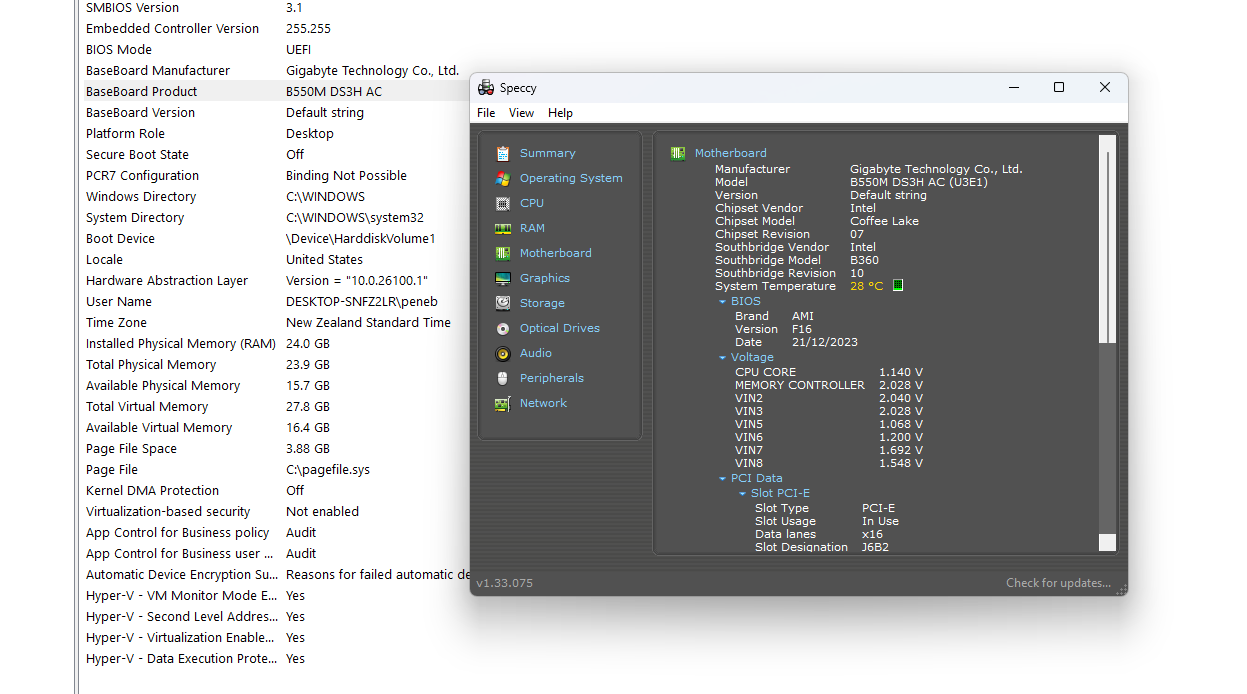Select the Automatic Device Encryption Support row
This screenshot has height=694, width=1247.
[x=275, y=574]
